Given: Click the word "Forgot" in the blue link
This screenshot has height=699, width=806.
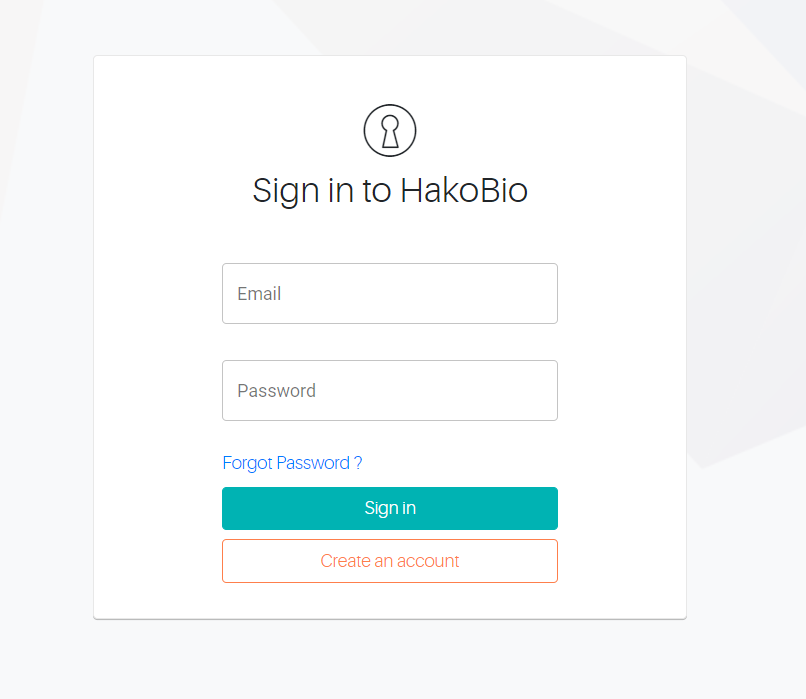Looking at the screenshot, I should pyautogui.click(x=247, y=463).
